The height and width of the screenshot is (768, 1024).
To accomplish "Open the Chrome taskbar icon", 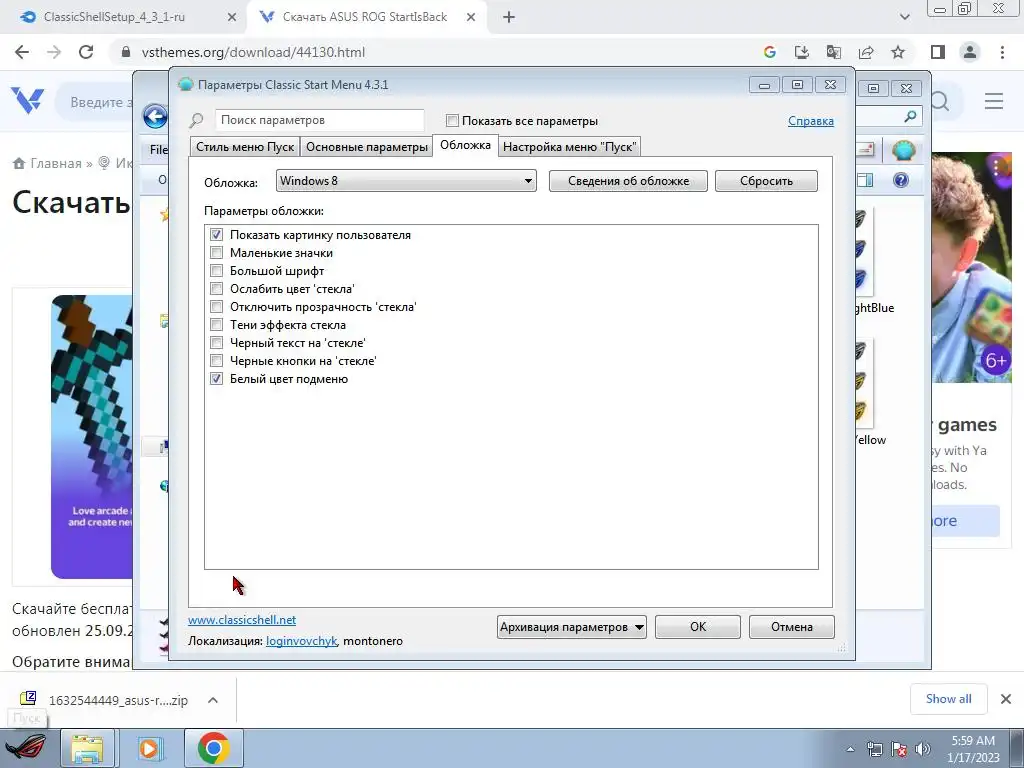I will tap(214, 748).
